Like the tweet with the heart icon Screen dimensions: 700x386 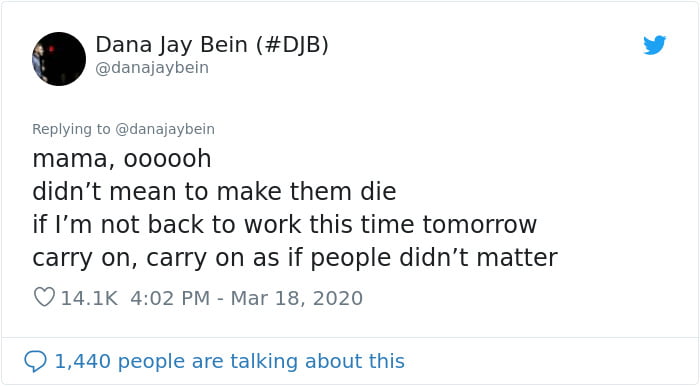pos(44,297)
